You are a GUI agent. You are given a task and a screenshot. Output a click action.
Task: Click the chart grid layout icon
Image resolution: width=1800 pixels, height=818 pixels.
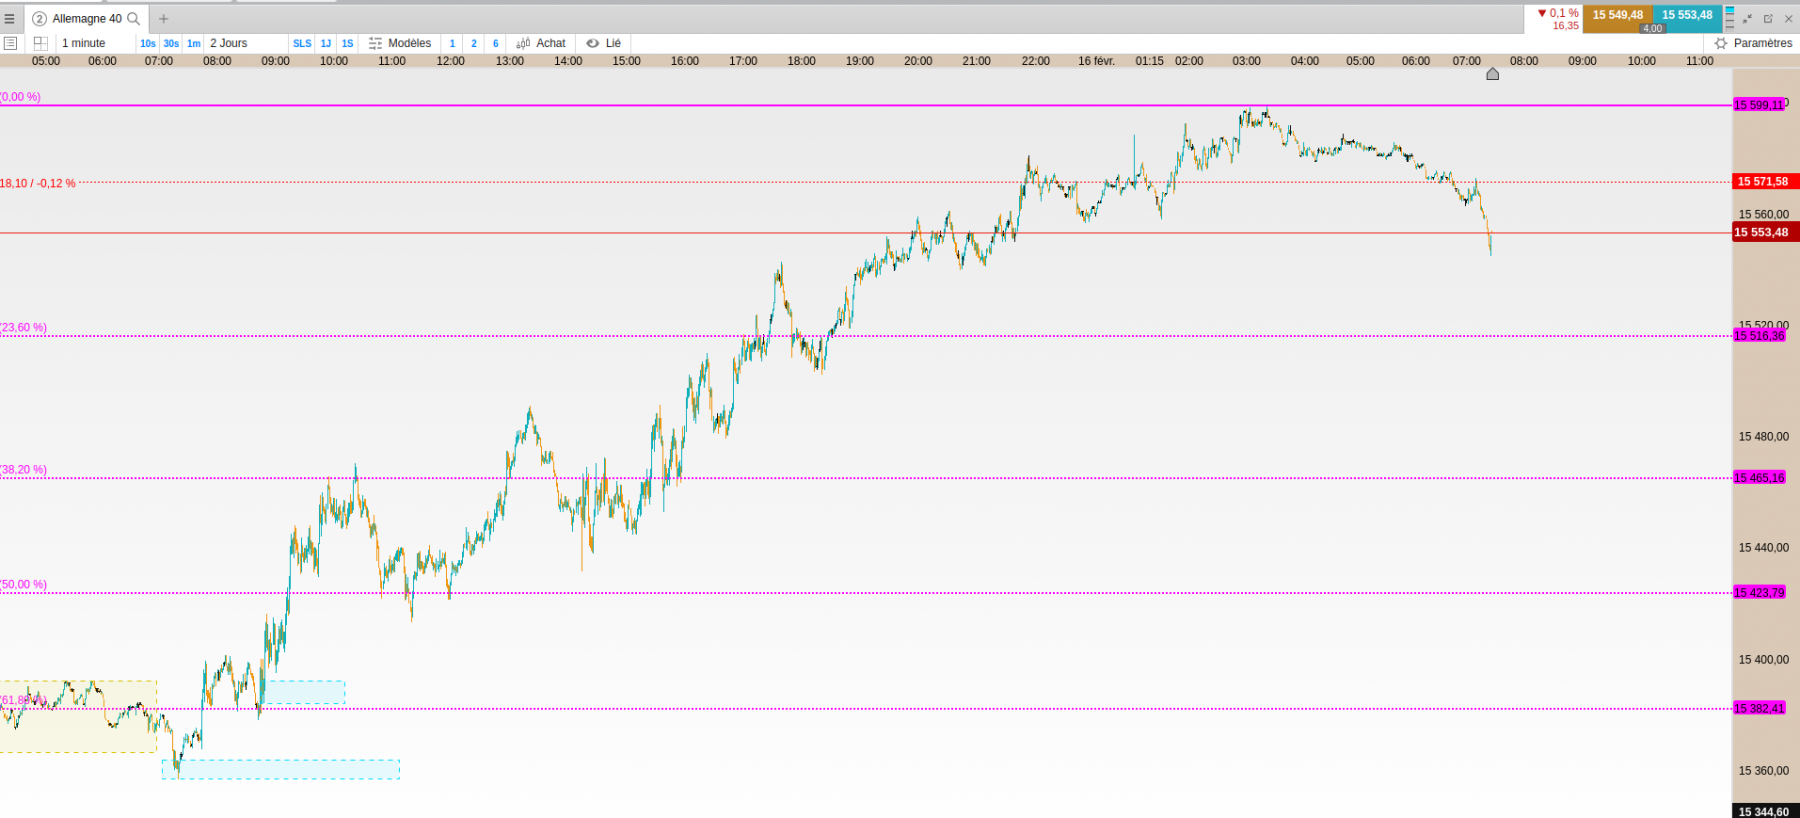click(x=41, y=43)
